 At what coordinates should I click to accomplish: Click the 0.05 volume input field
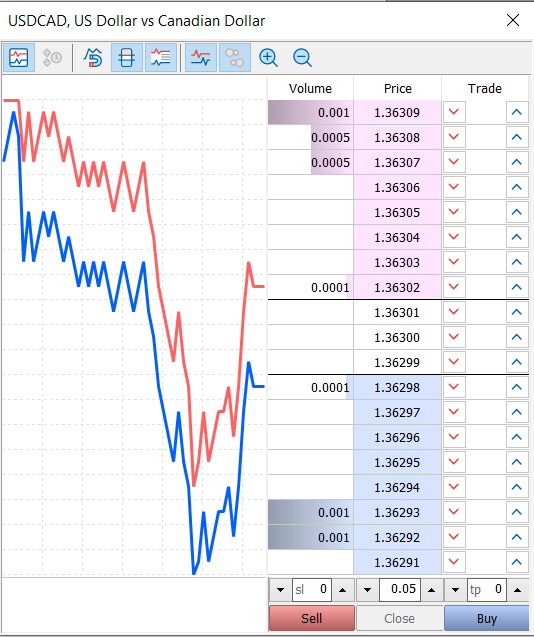coord(400,590)
